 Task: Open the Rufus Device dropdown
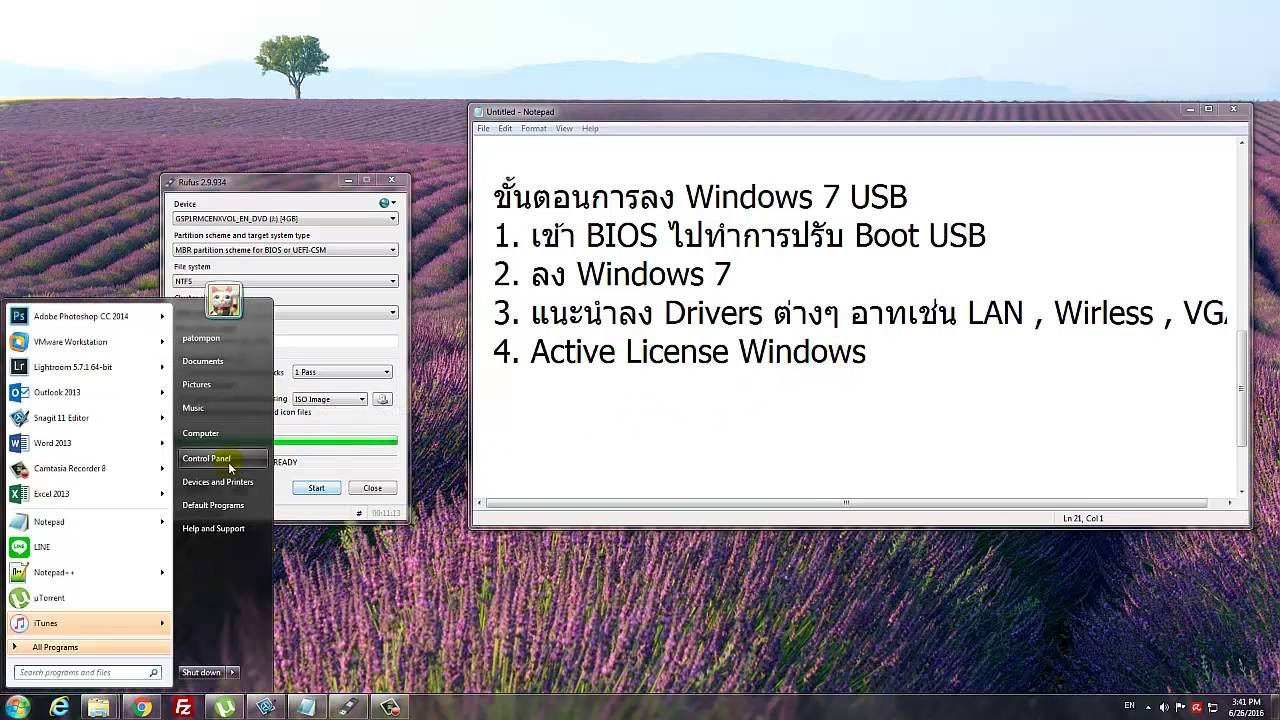pos(286,218)
